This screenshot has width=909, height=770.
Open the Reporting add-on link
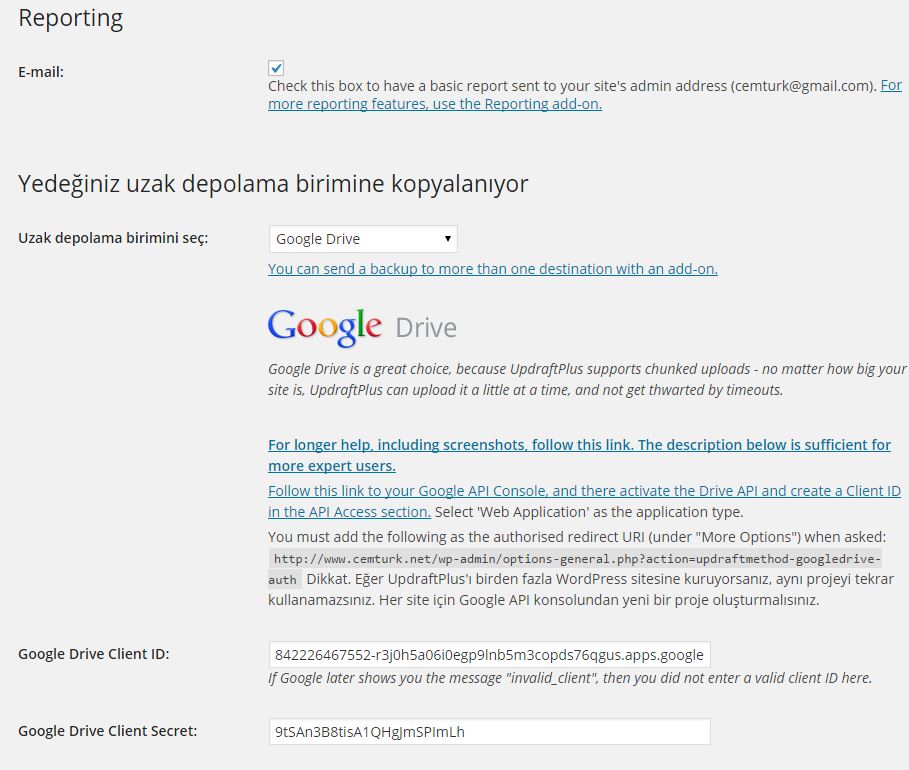click(x=435, y=104)
